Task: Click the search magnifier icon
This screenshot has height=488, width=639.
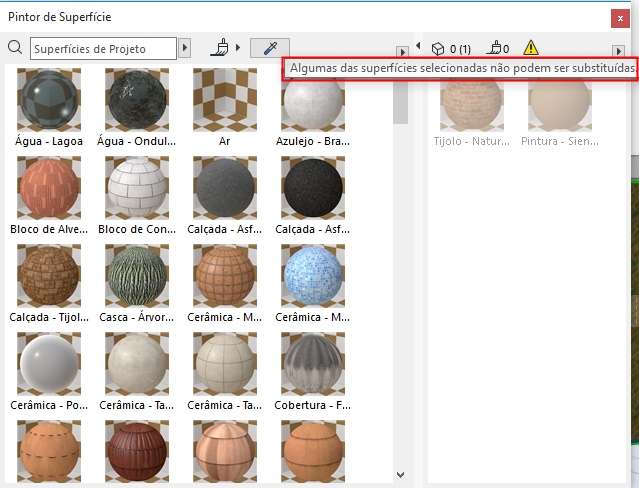Action: click(15, 48)
